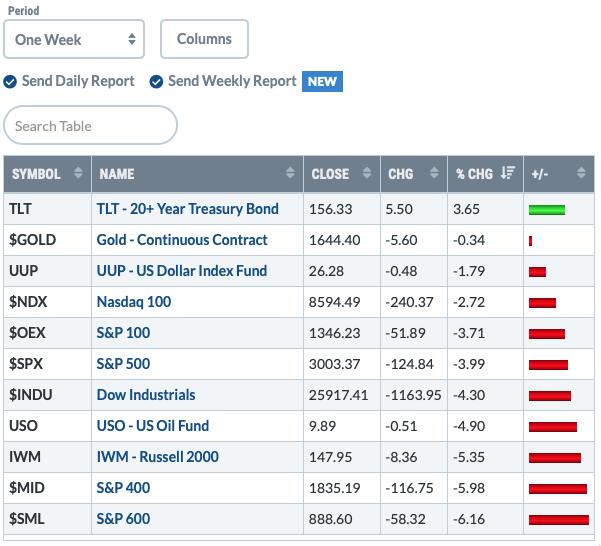Image resolution: width=601 pixels, height=546 pixels.
Task: Click the long red bar in $SML row
Action: pos(559,520)
